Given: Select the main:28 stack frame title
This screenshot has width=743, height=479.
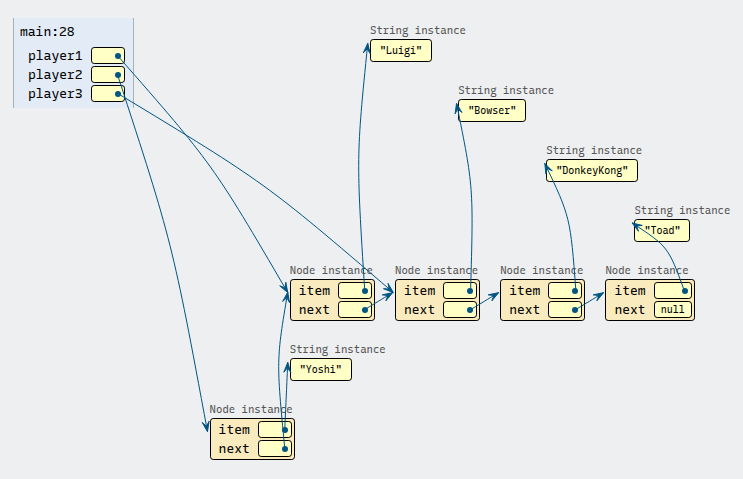Looking at the screenshot, I should (47, 32).
